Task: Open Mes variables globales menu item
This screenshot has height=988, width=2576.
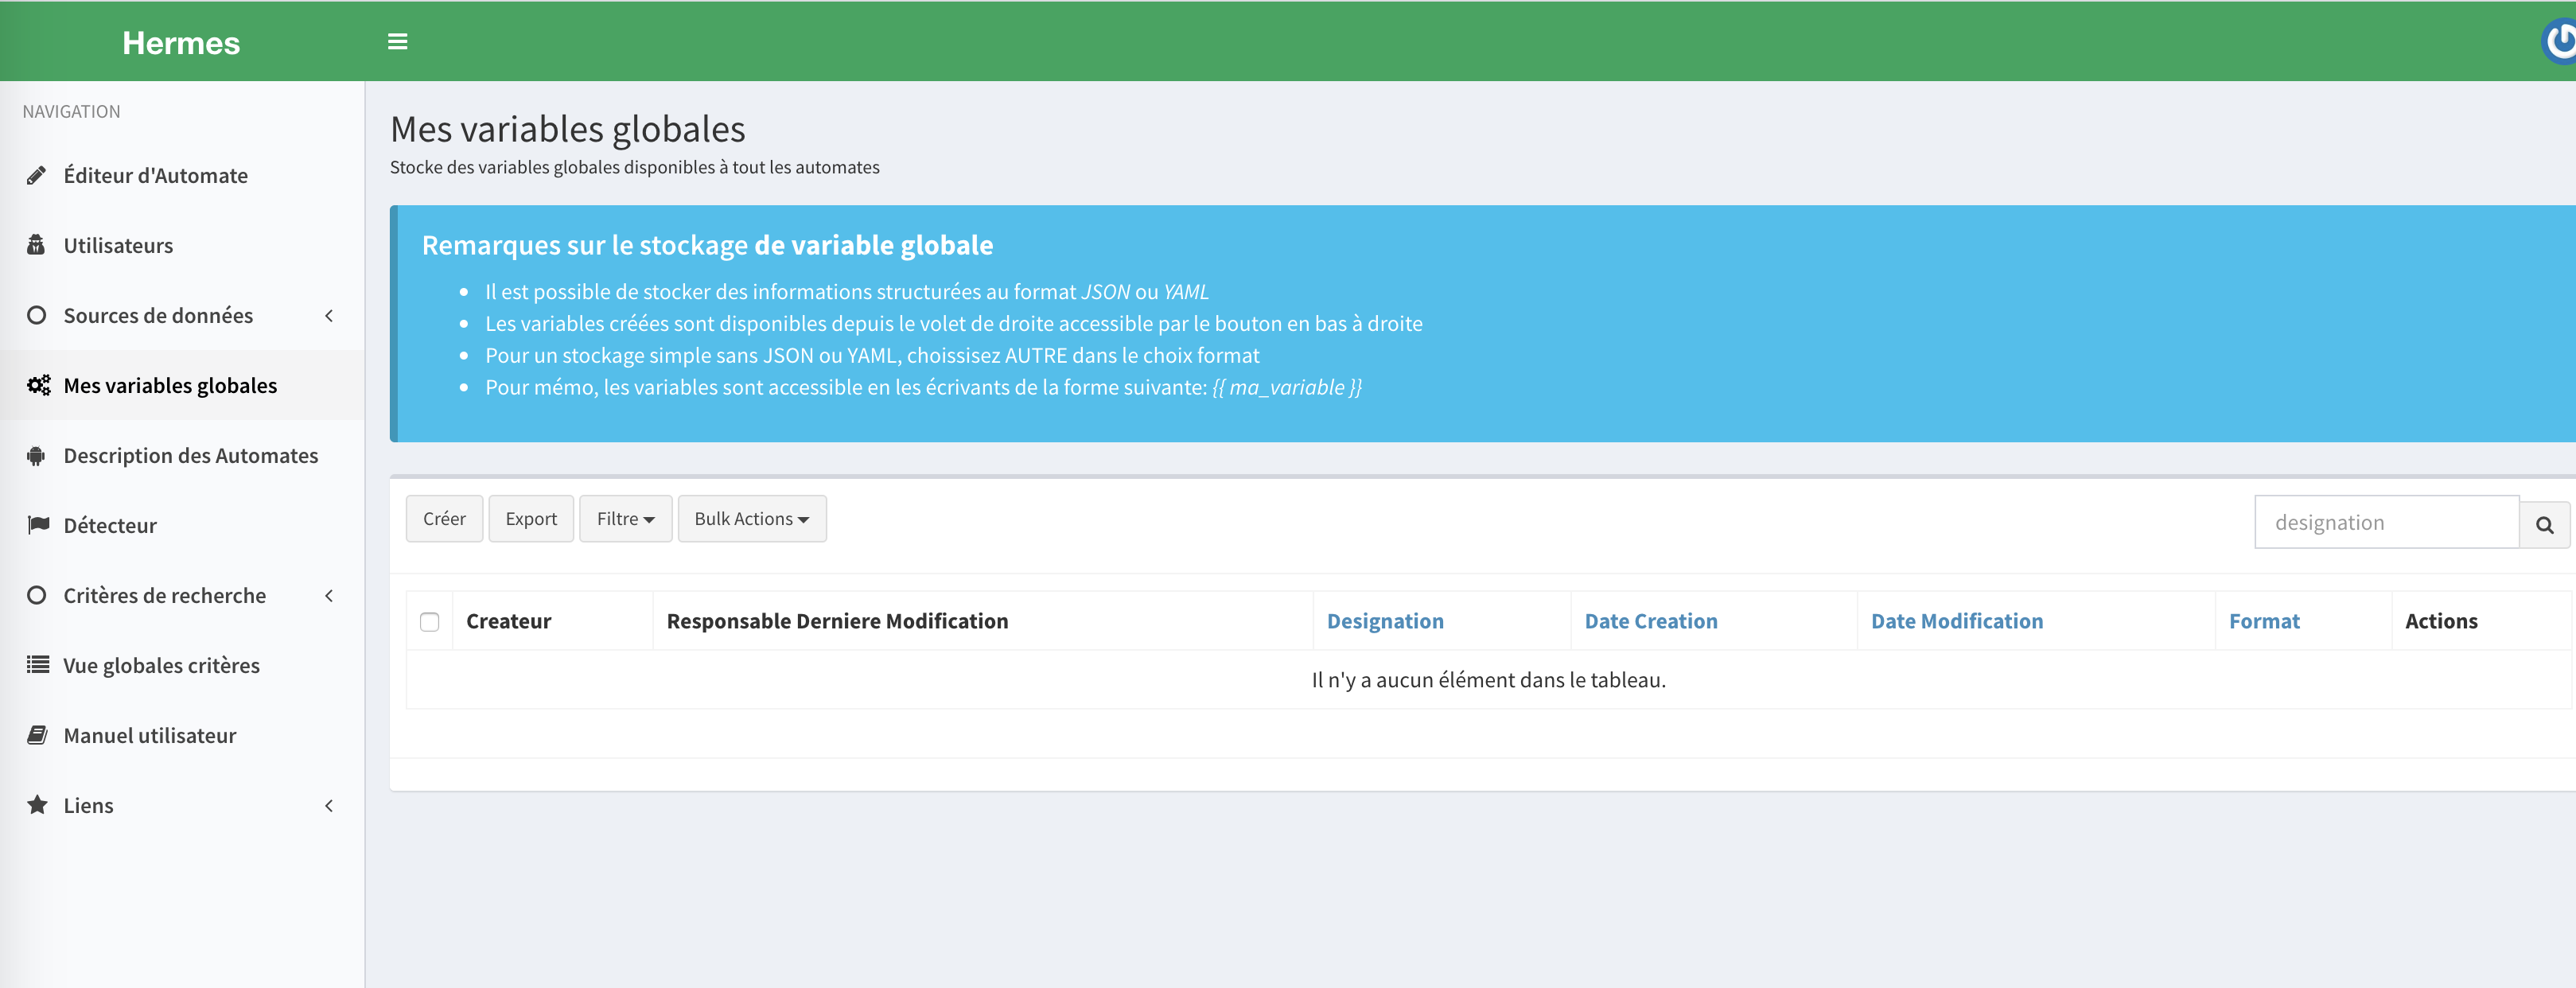Action: point(170,386)
